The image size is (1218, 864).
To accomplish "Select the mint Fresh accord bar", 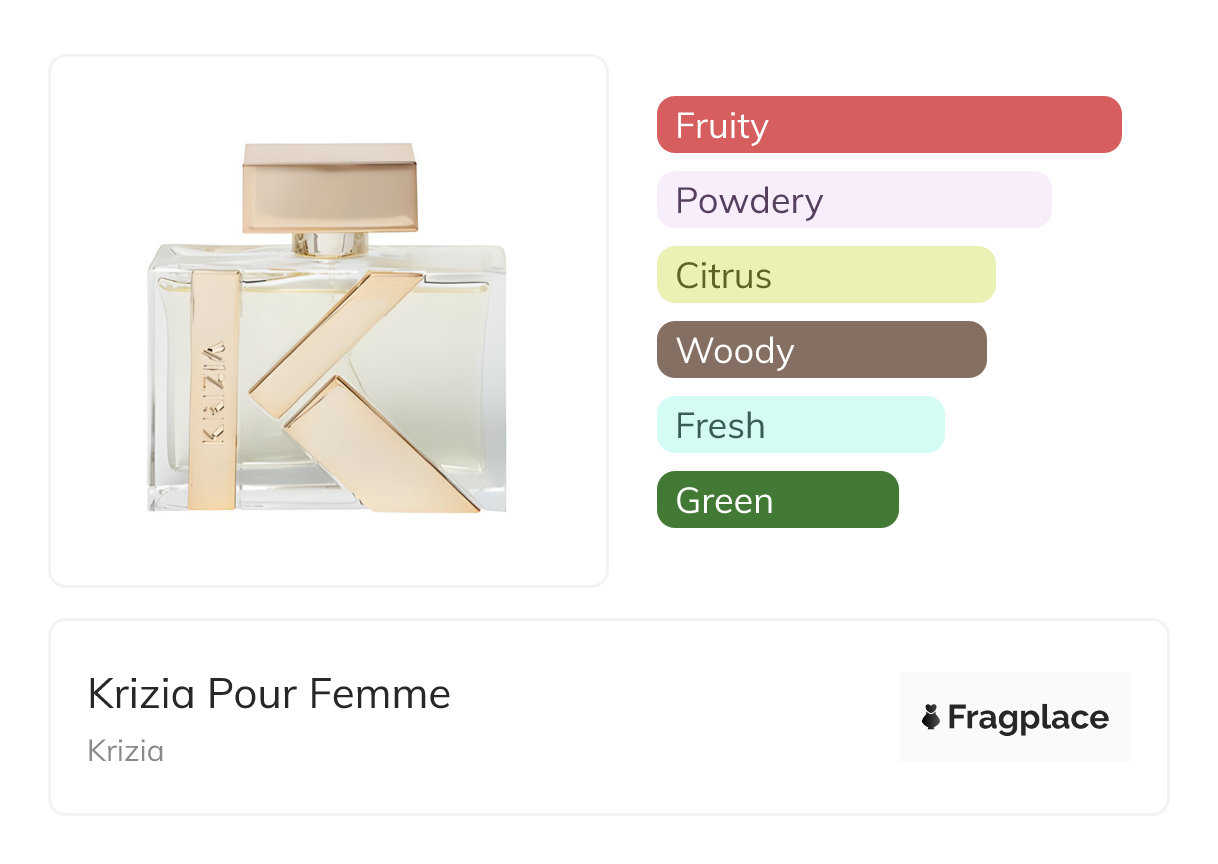I will tap(800, 425).
